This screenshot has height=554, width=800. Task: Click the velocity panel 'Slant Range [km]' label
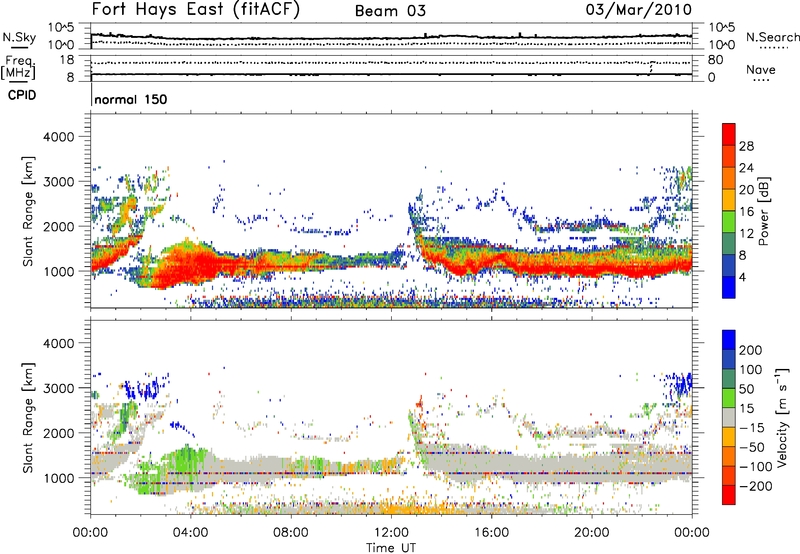28,418
